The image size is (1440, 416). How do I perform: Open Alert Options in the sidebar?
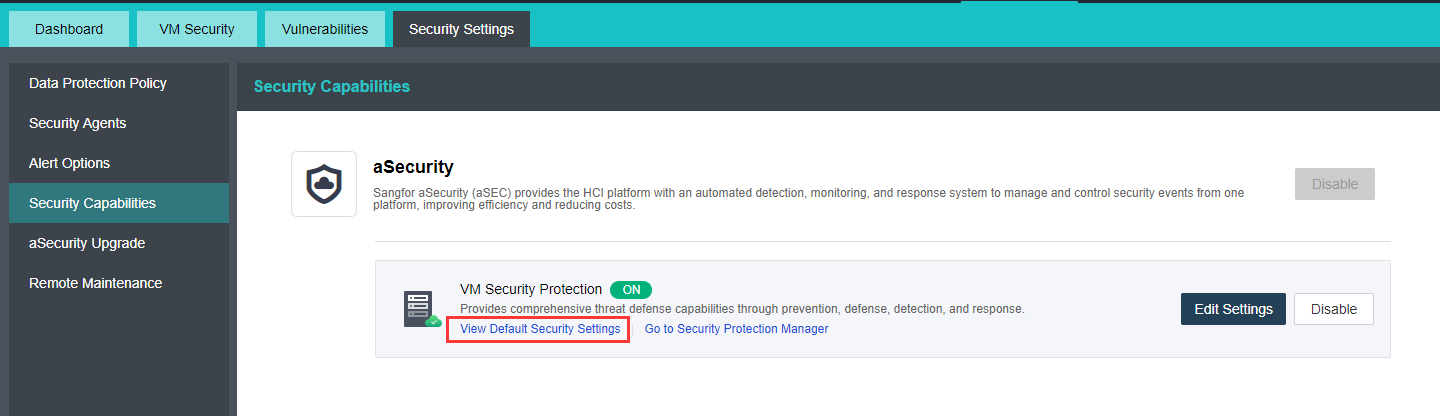(70, 163)
